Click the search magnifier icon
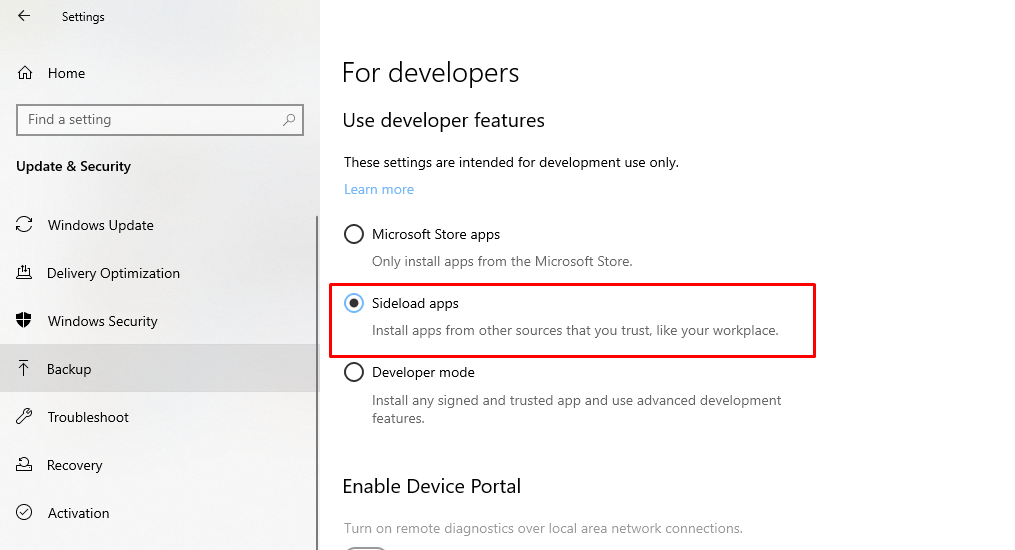This screenshot has height=550, width=1015. (x=289, y=120)
